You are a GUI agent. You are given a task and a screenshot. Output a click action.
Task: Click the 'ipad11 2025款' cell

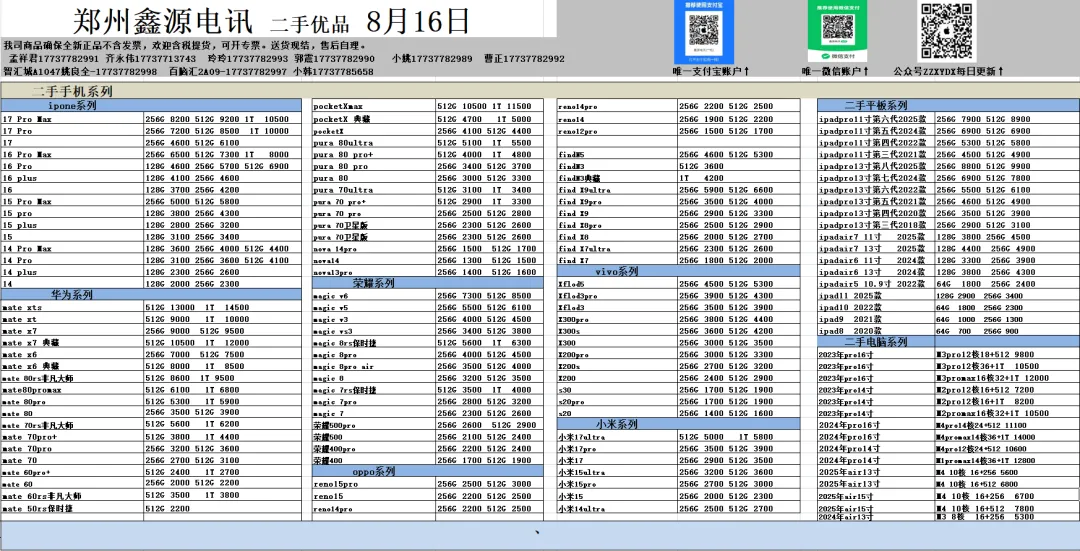pyautogui.click(x=875, y=295)
